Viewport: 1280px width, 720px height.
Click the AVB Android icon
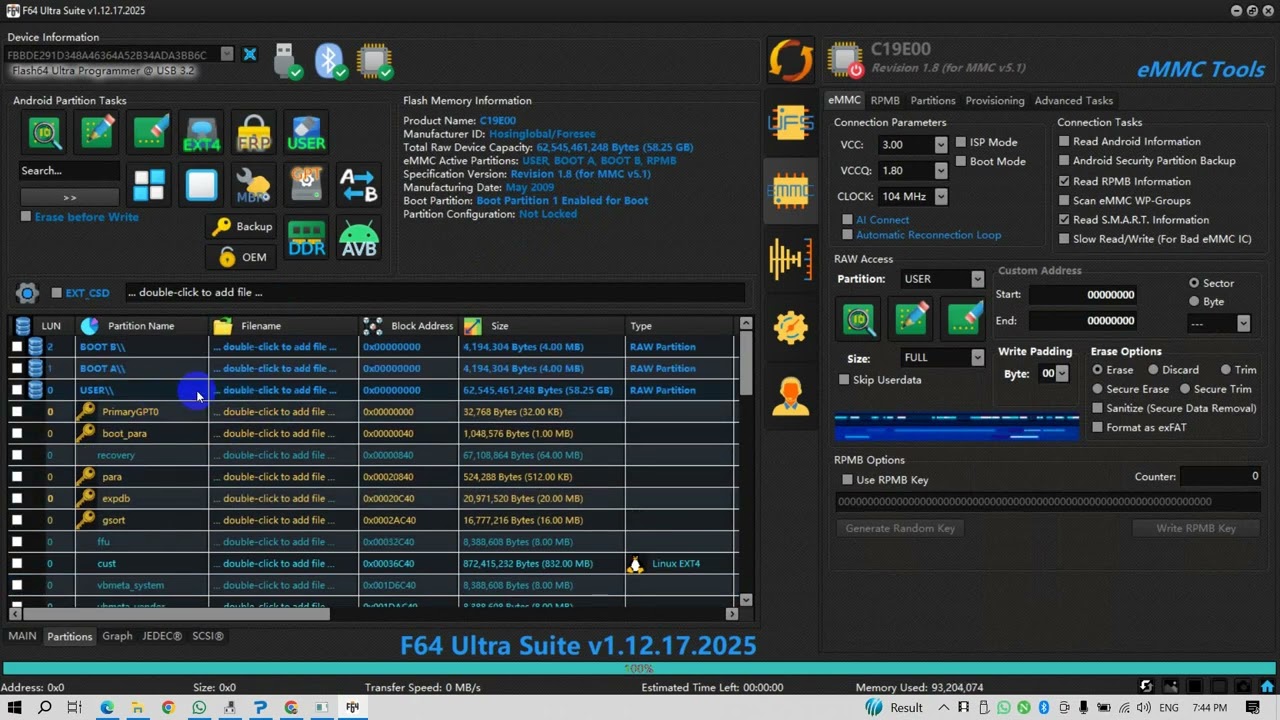pyautogui.click(x=358, y=238)
